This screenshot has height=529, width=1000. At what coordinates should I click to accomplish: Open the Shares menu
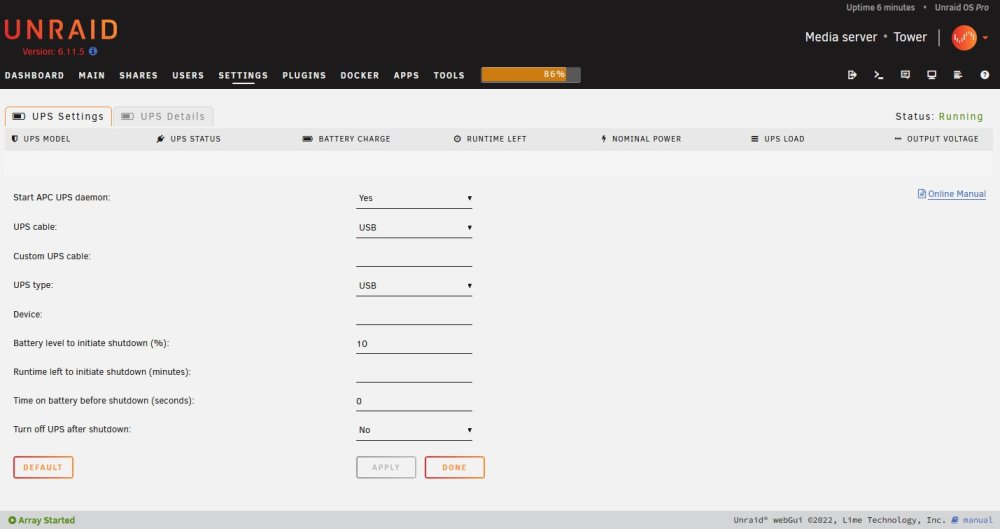138,75
